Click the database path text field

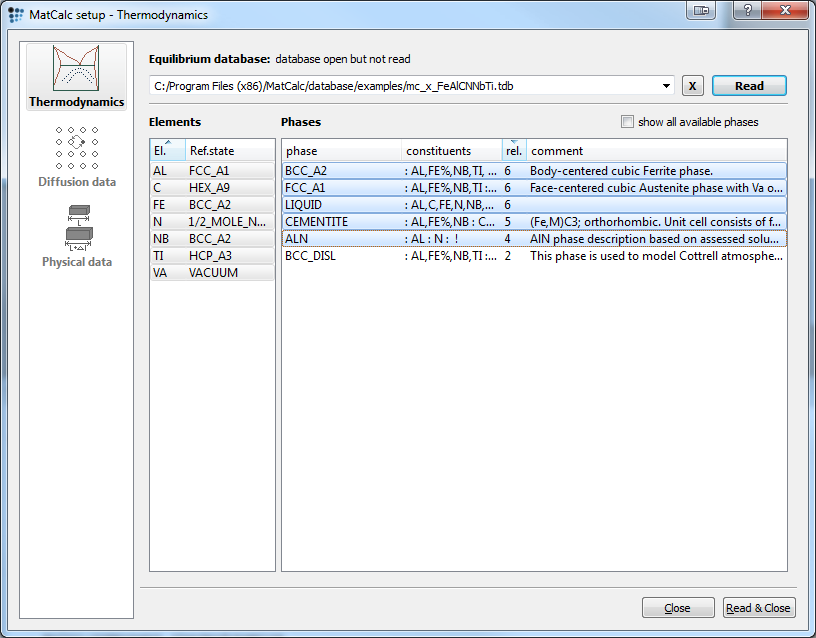click(400, 86)
